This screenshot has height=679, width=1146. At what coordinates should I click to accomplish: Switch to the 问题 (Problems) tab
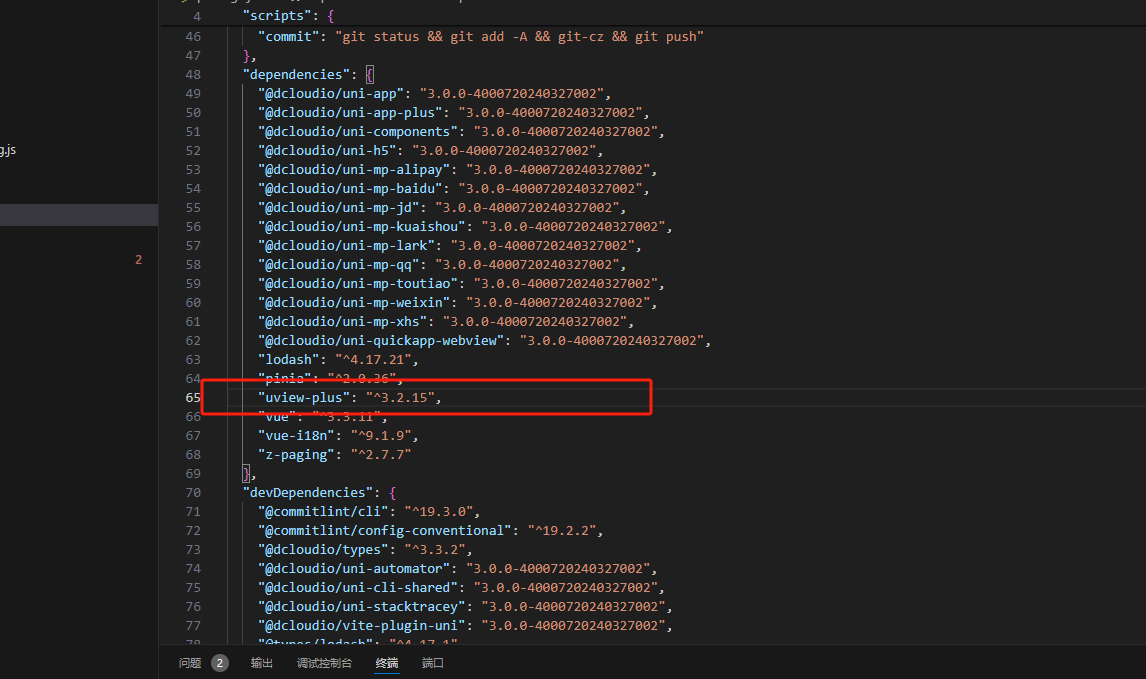click(x=189, y=662)
